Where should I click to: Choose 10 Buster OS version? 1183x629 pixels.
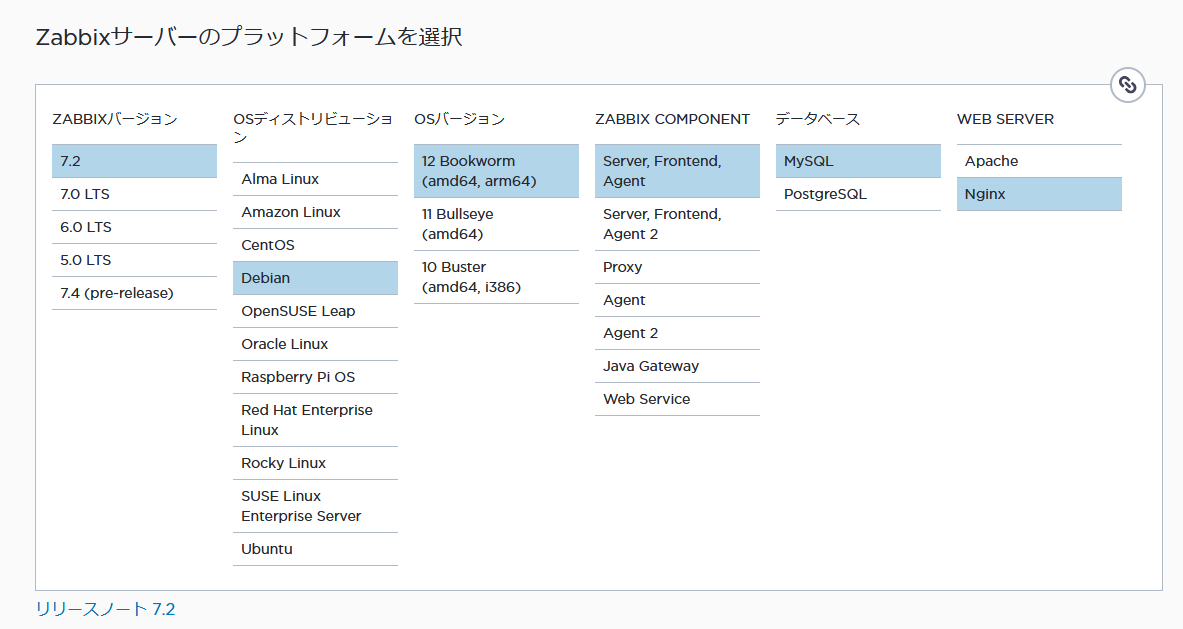pos(496,277)
